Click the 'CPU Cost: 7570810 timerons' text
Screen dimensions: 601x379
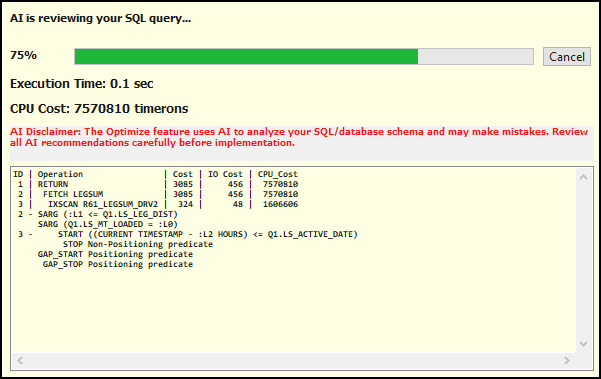(99, 108)
